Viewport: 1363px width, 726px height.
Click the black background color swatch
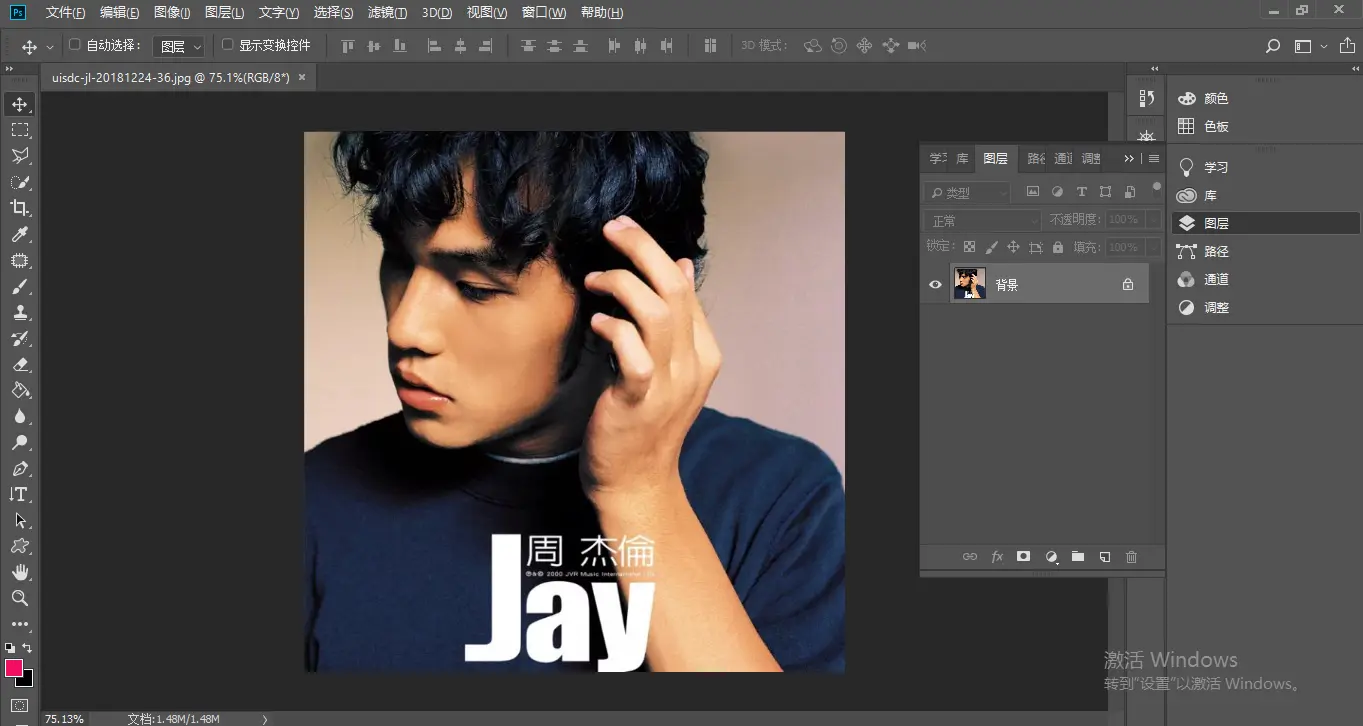coord(27,681)
